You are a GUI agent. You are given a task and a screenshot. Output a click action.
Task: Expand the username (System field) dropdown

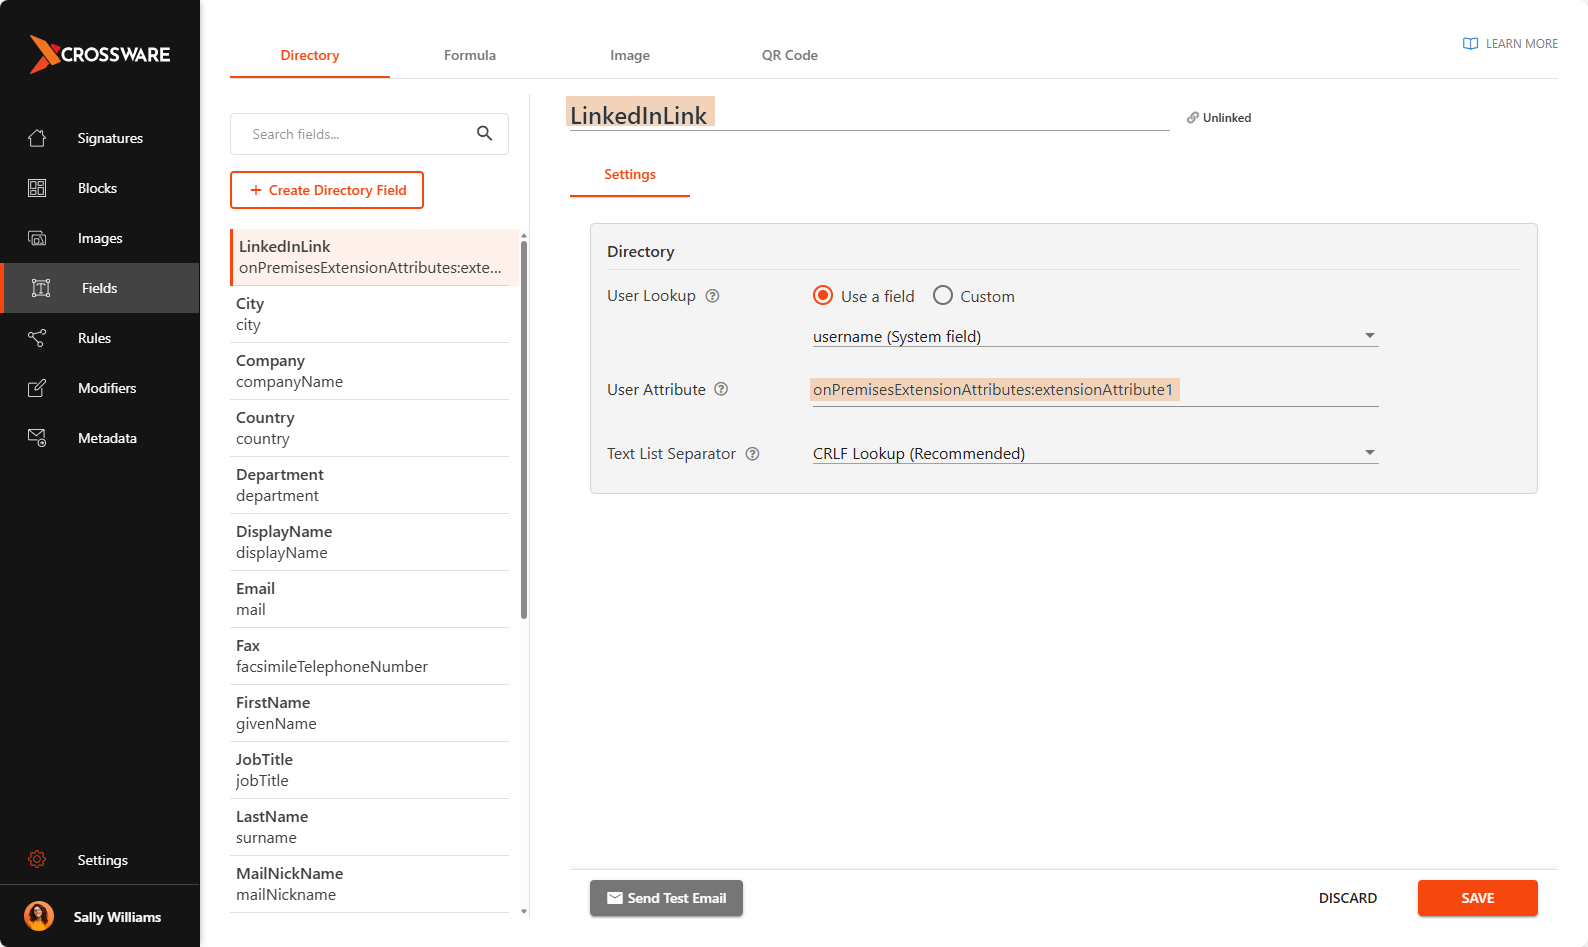click(x=1369, y=336)
